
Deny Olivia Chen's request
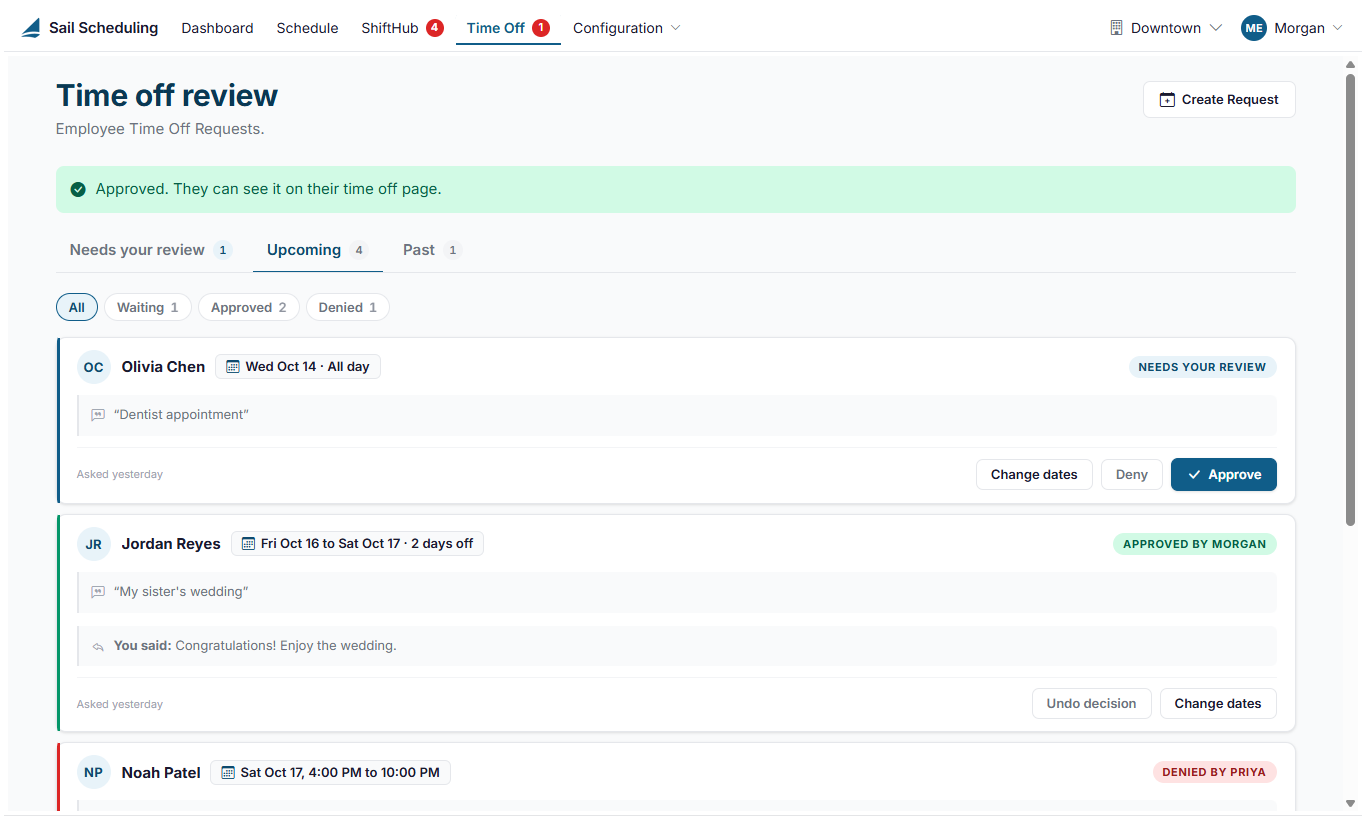pos(1132,475)
